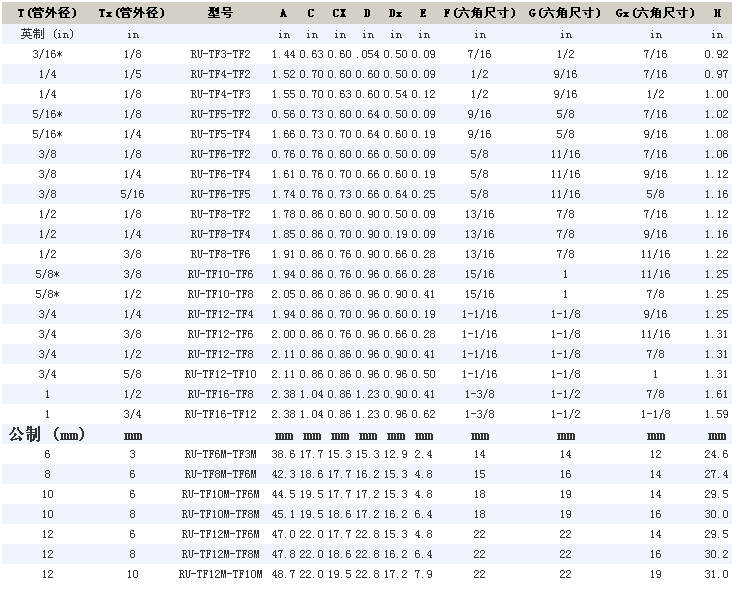Screen dimensions: 738x589
Task: Select the H column header
Action: tap(717, 13)
